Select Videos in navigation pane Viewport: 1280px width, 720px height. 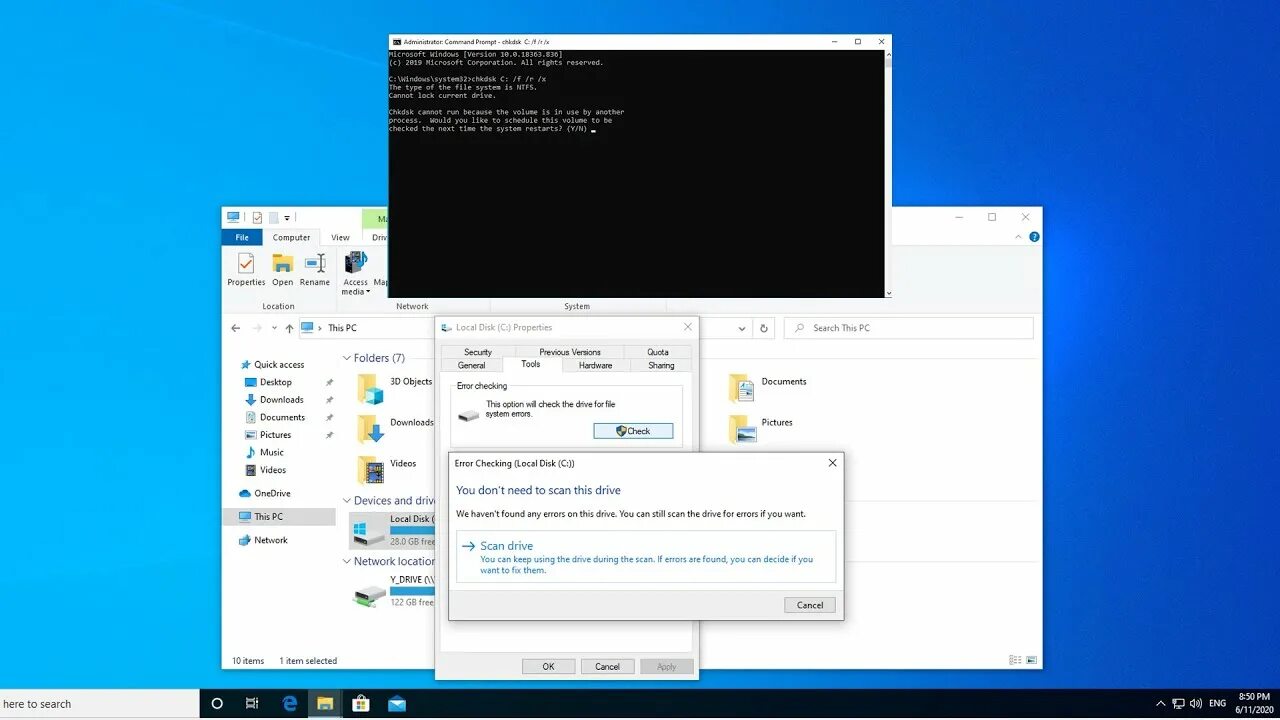273,470
